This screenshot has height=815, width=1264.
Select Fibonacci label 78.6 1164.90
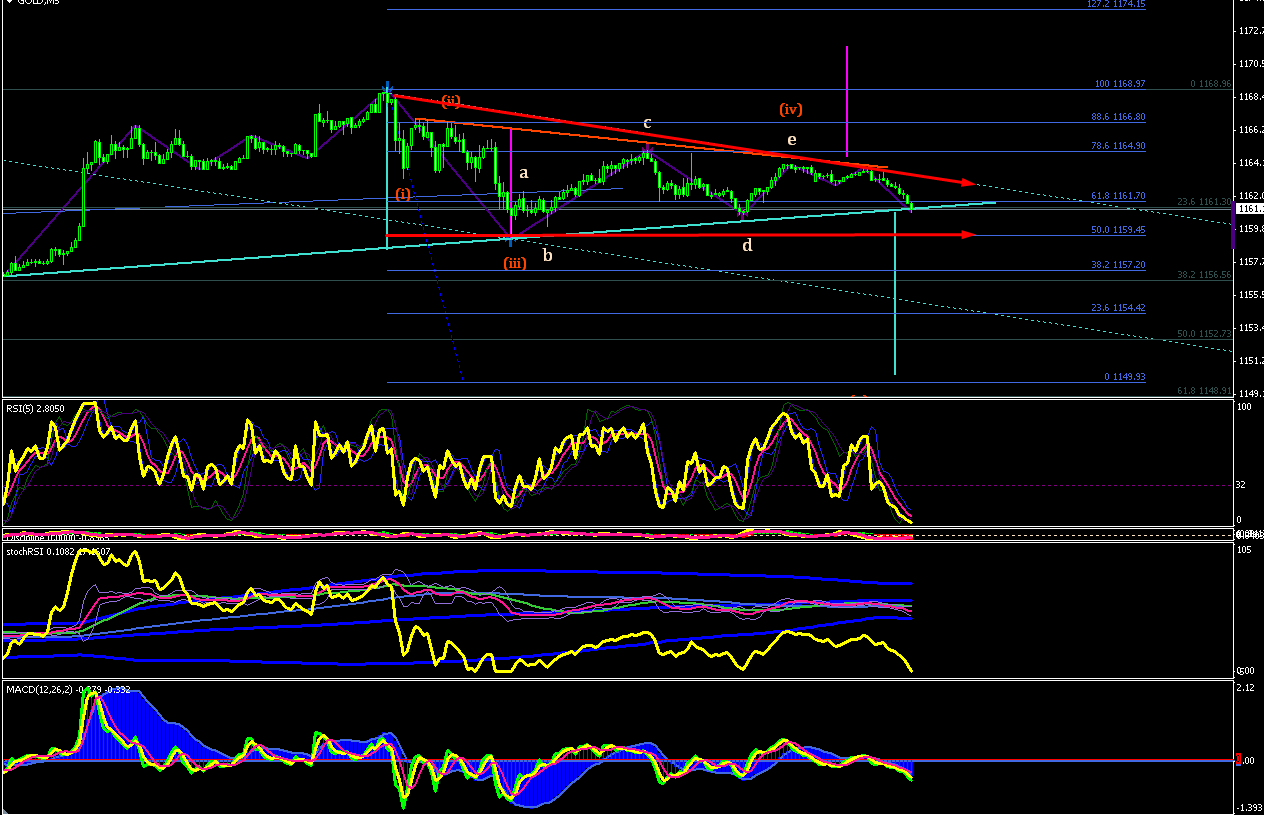1118,146
